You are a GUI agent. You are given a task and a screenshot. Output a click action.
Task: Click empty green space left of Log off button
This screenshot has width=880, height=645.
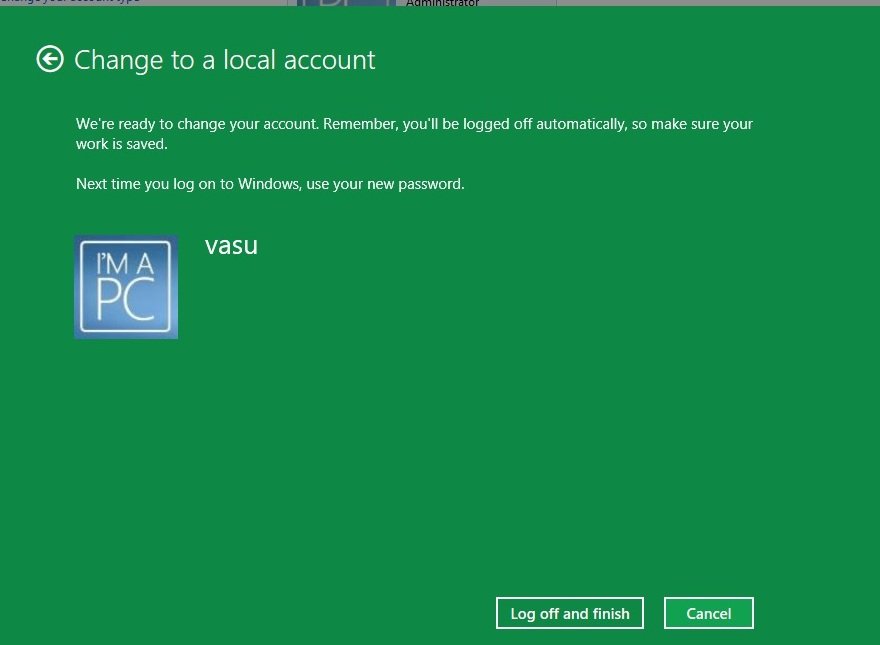pyautogui.click(x=300, y=613)
